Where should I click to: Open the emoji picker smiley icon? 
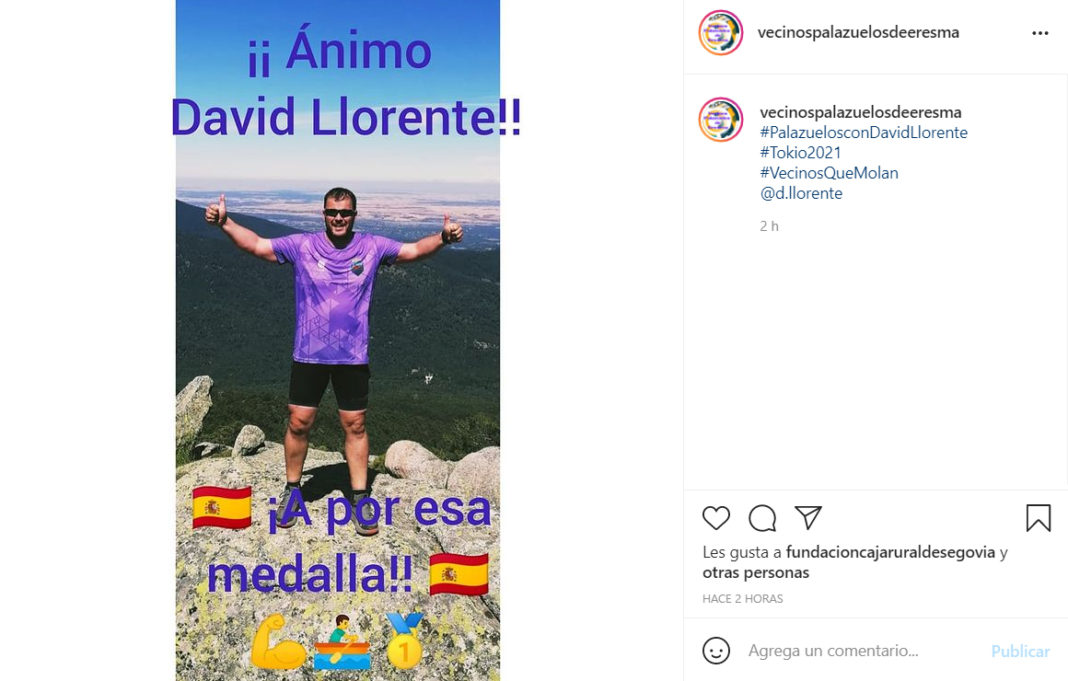(716, 650)
